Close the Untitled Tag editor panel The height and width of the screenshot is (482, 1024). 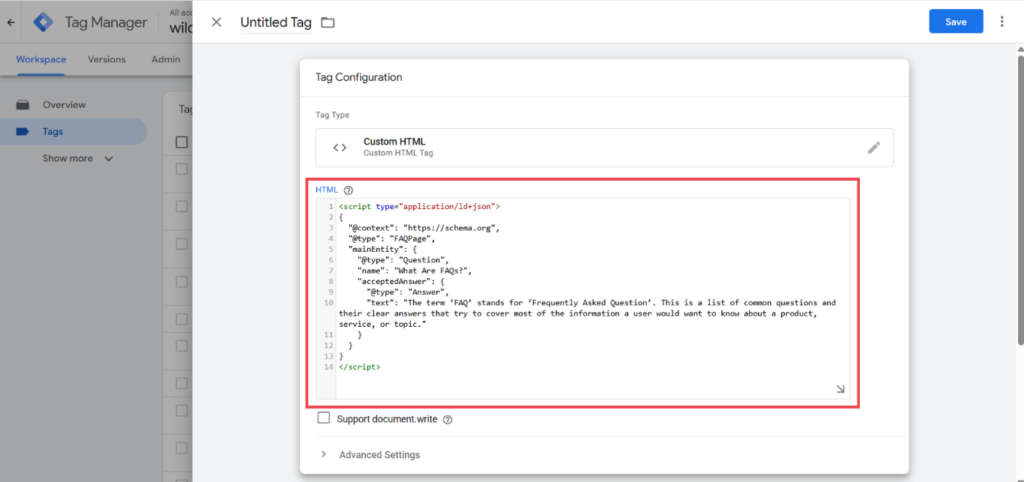[x=217, y=22]
